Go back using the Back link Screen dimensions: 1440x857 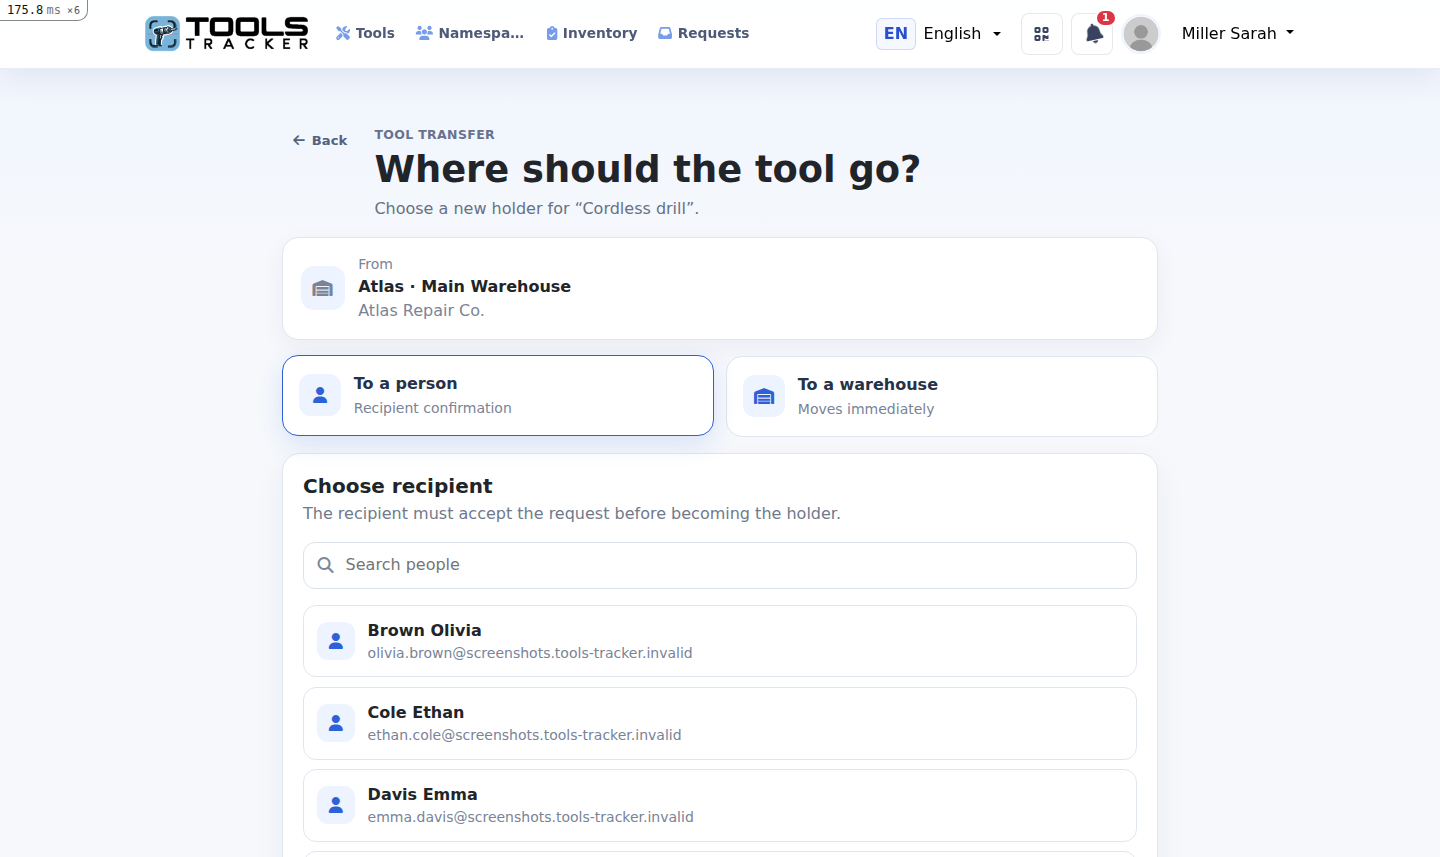[320, 140]
